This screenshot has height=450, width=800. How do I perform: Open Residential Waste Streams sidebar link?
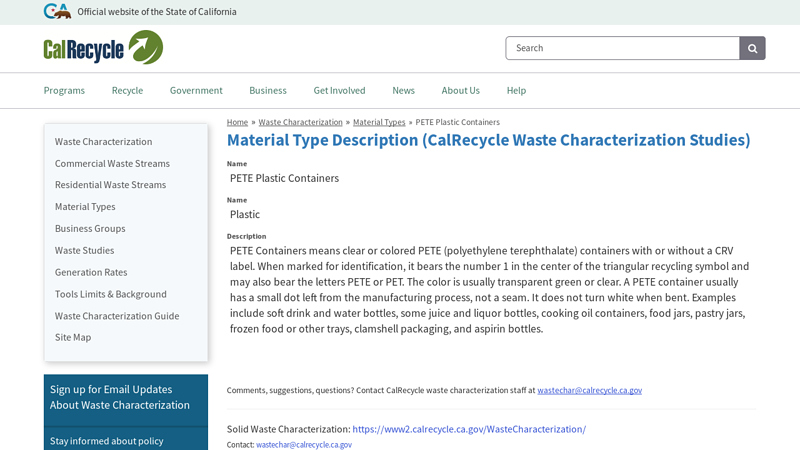pyautogui.click(x=111, y=185)
